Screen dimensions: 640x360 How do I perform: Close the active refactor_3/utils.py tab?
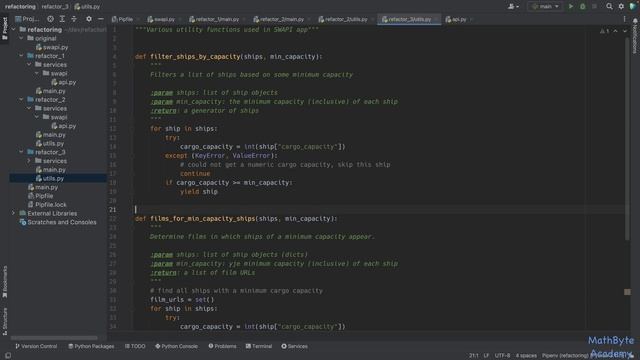[436, 19]
